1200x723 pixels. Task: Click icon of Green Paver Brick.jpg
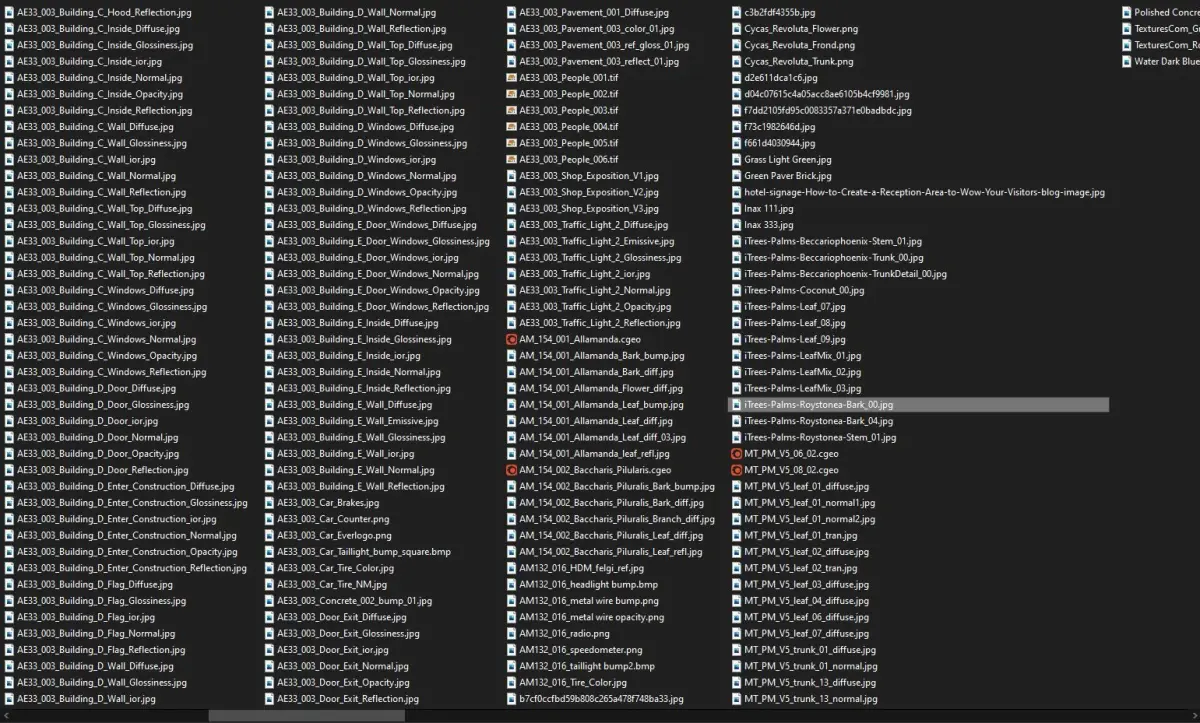(736, 176)
